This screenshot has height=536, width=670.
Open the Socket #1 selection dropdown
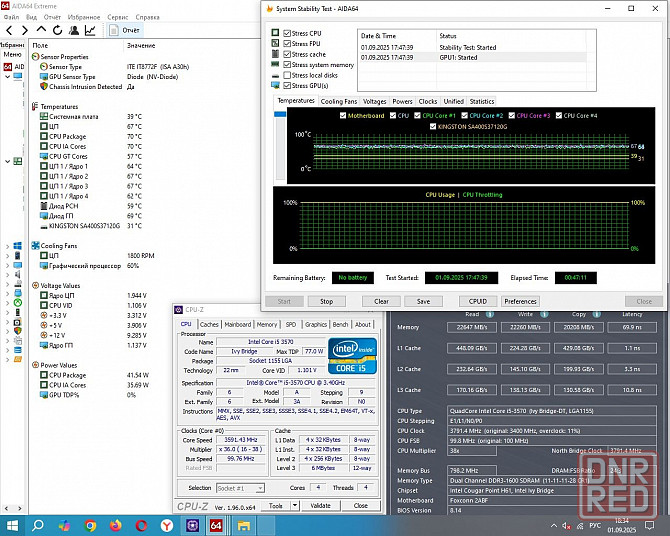tap(242, 487)
